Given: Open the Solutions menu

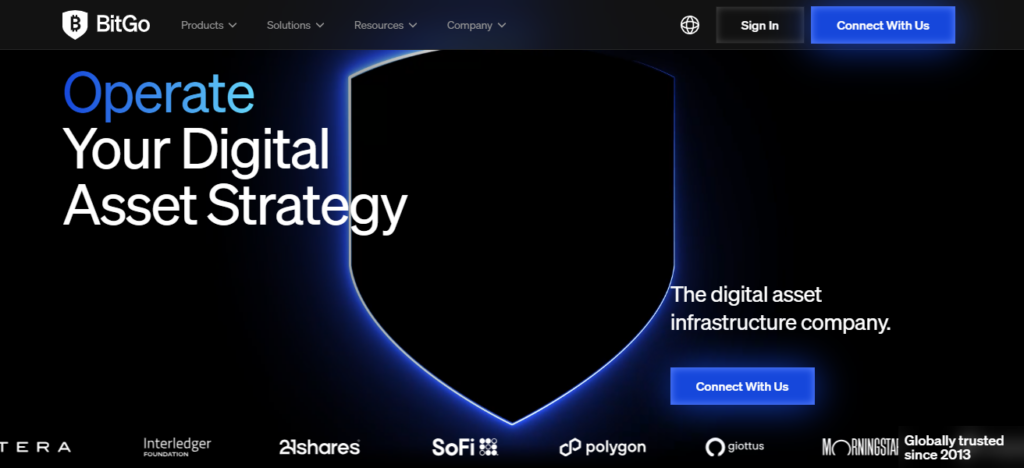Looking at the screenshot, I should (295, 25).
